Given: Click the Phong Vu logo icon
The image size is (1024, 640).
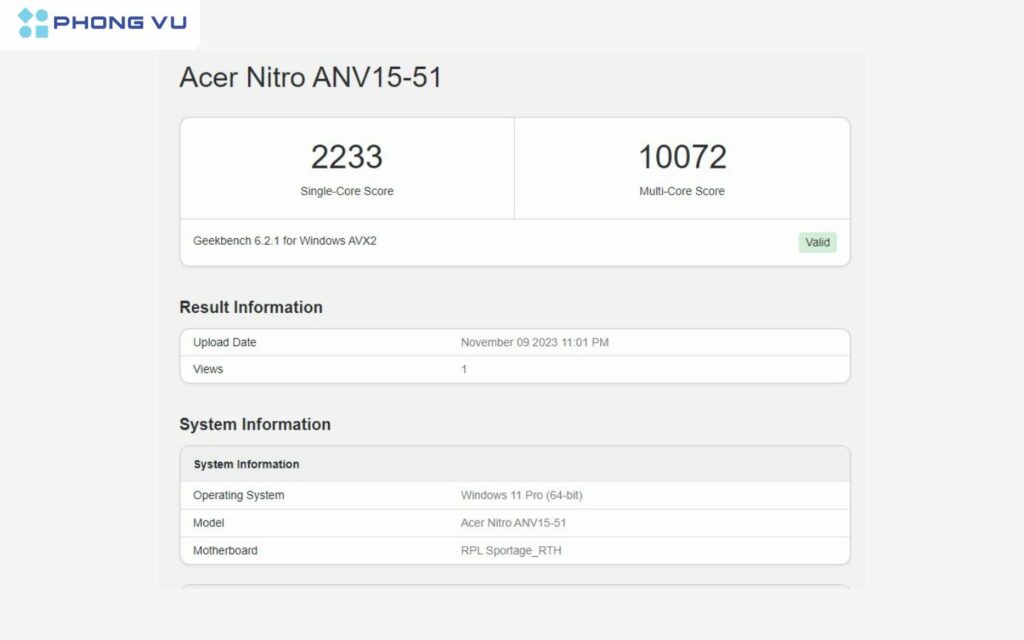Looking at the screenshot, I should tap(33, 23).
